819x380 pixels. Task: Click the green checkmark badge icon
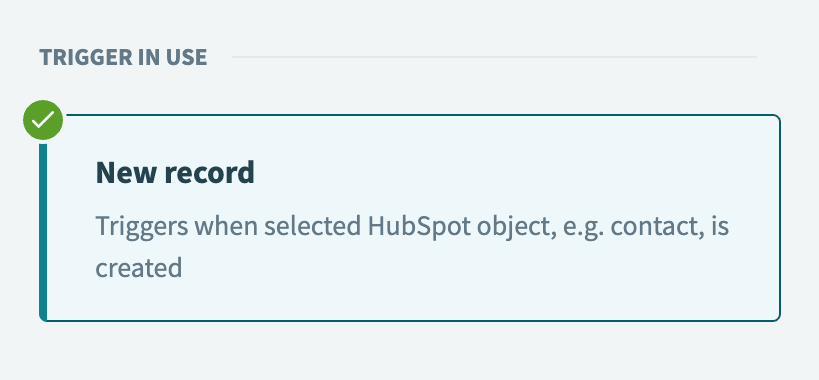[43, 120]
